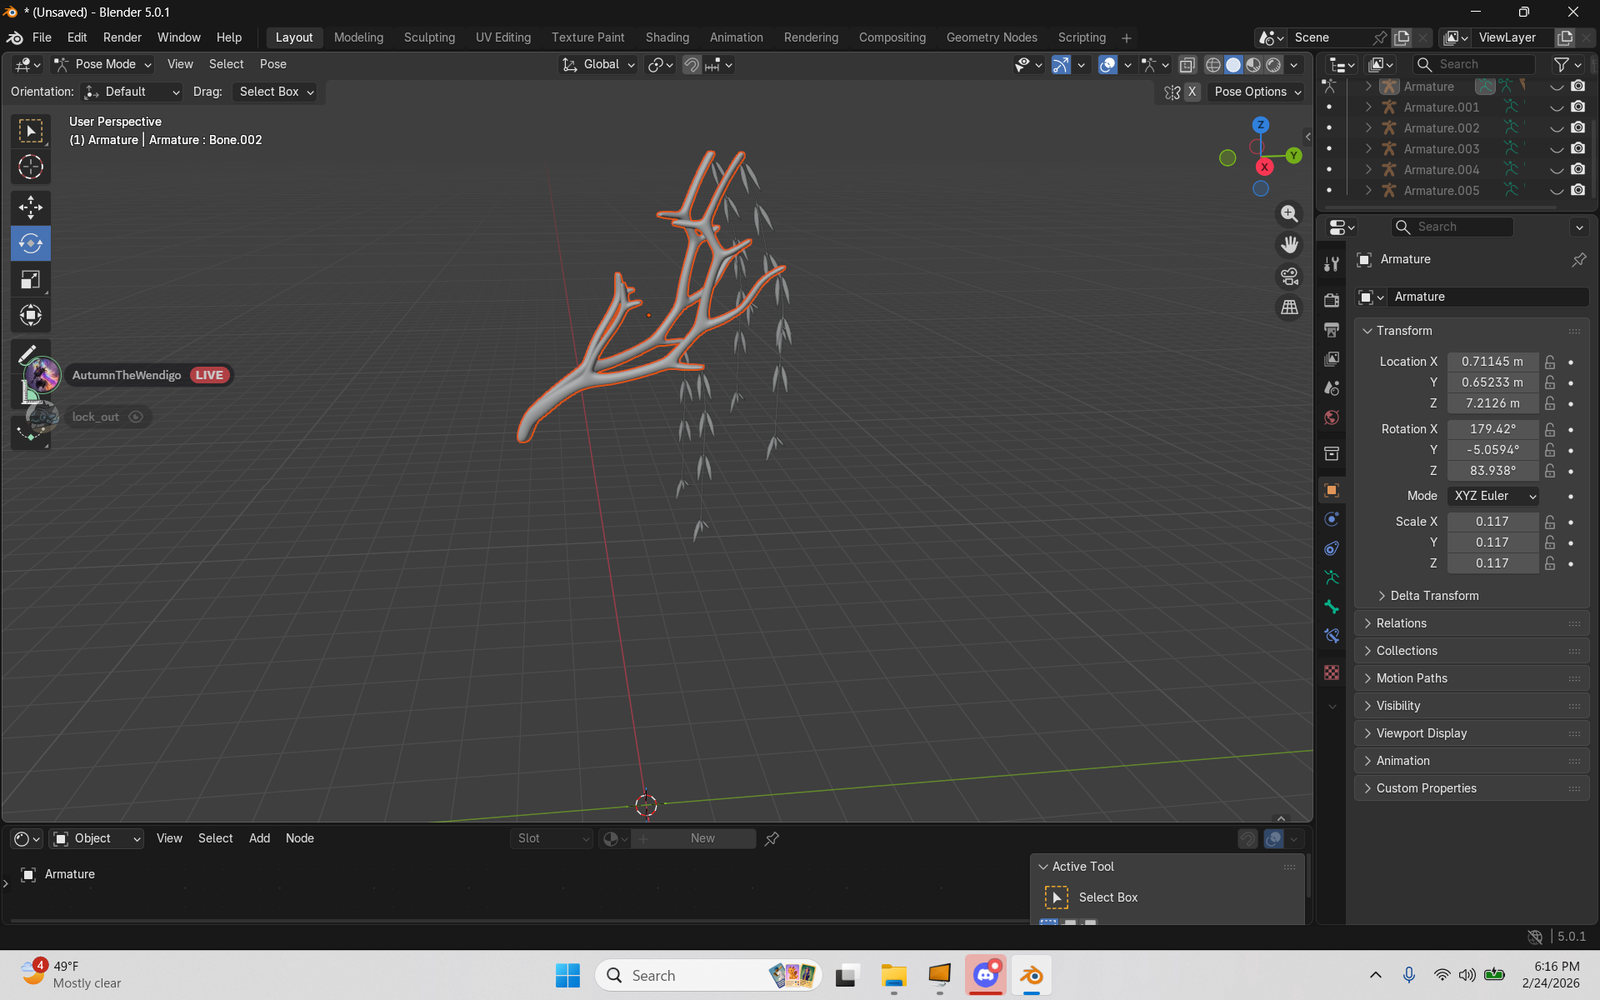
Task: Click the Rotation Z value field
Action: [x=1492, y=471]
